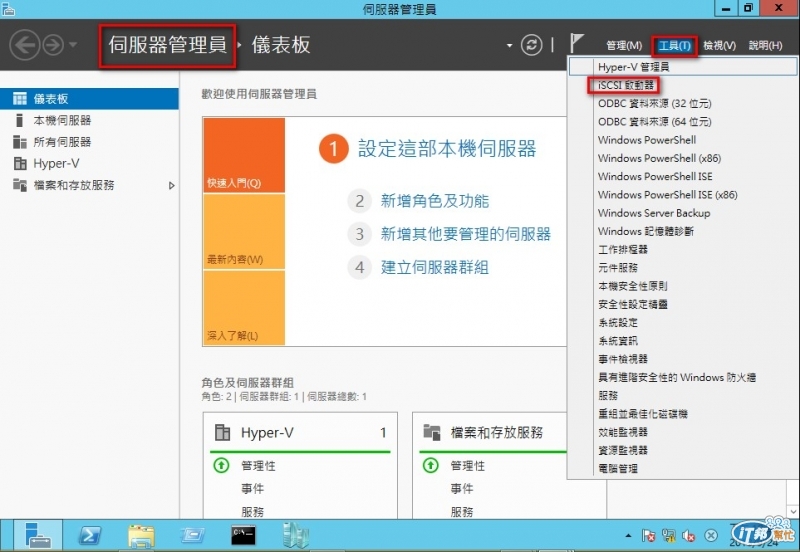800x552 pixels.
Task: Open 本機安全性原則
Action: 683,286
